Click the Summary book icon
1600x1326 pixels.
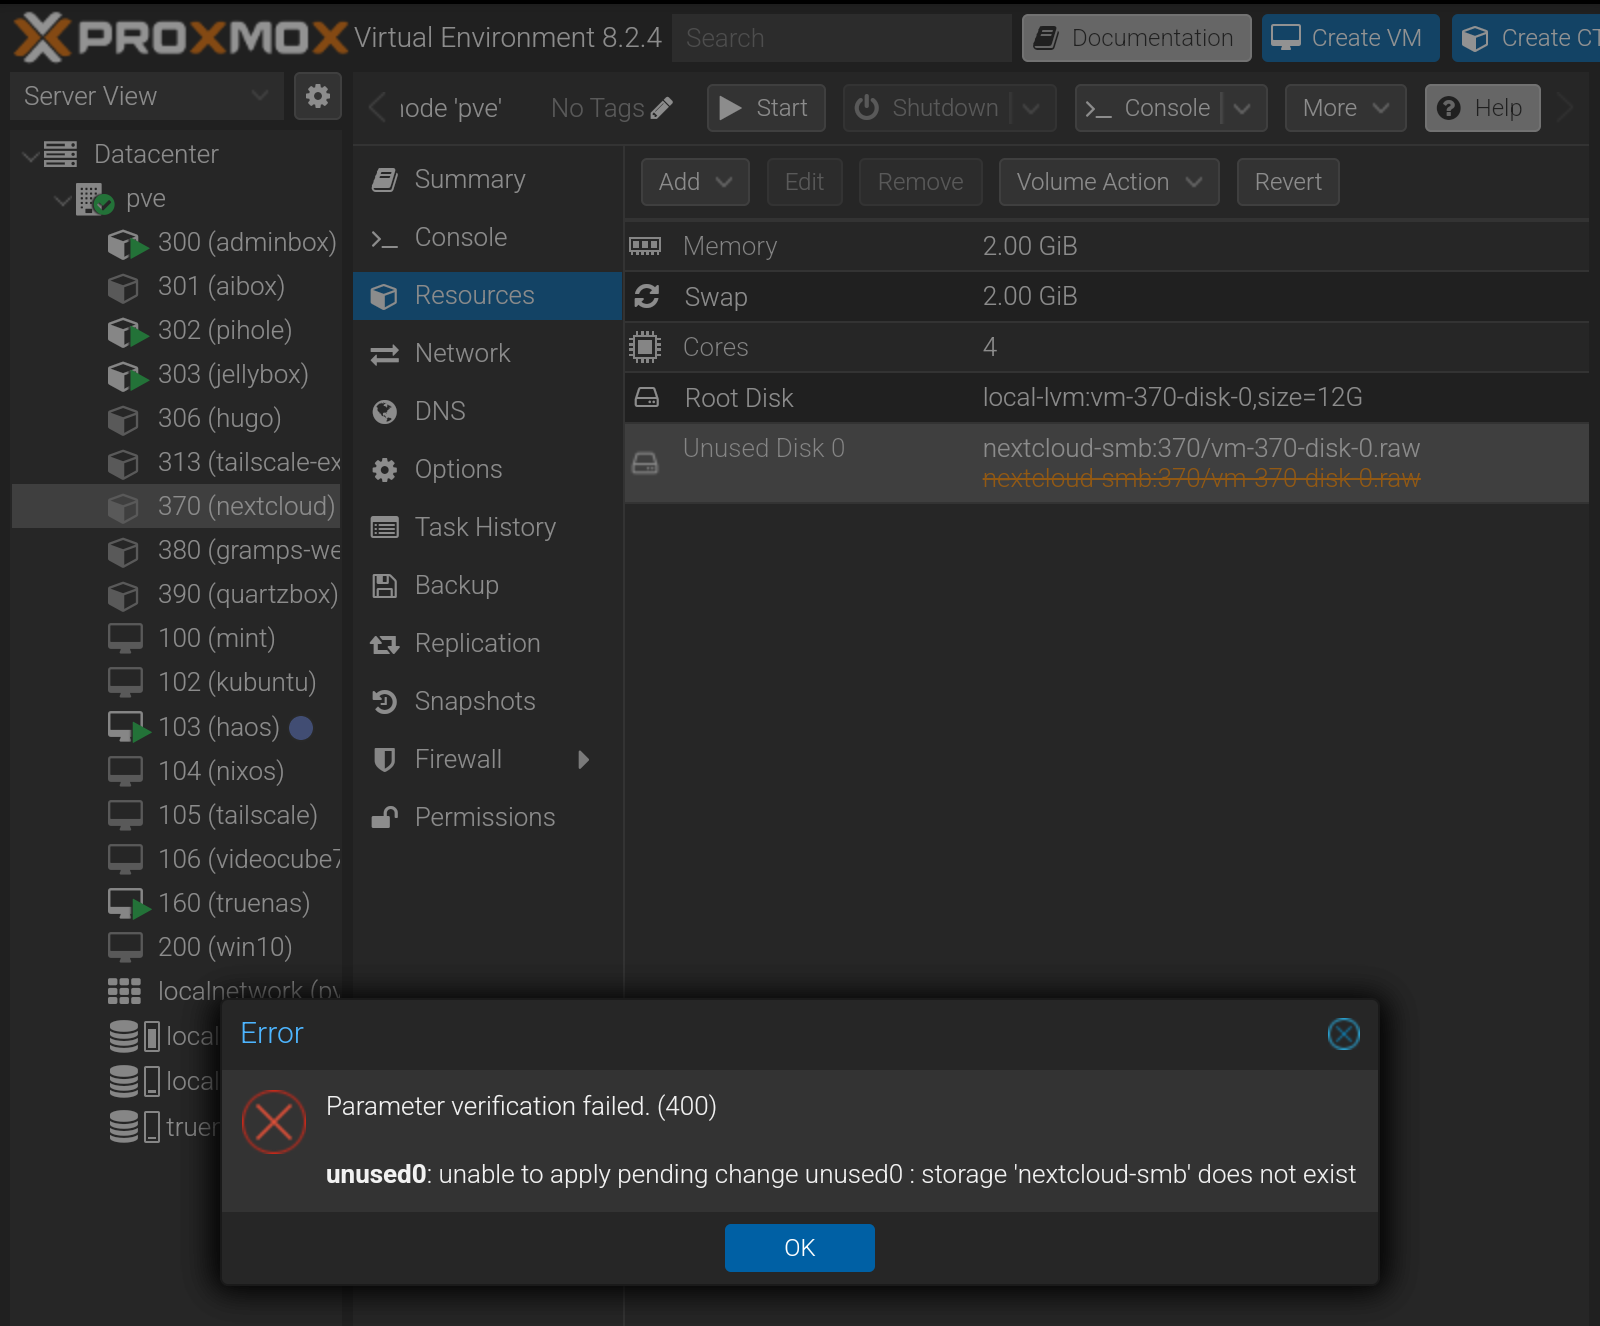click(x=385, y=180)
